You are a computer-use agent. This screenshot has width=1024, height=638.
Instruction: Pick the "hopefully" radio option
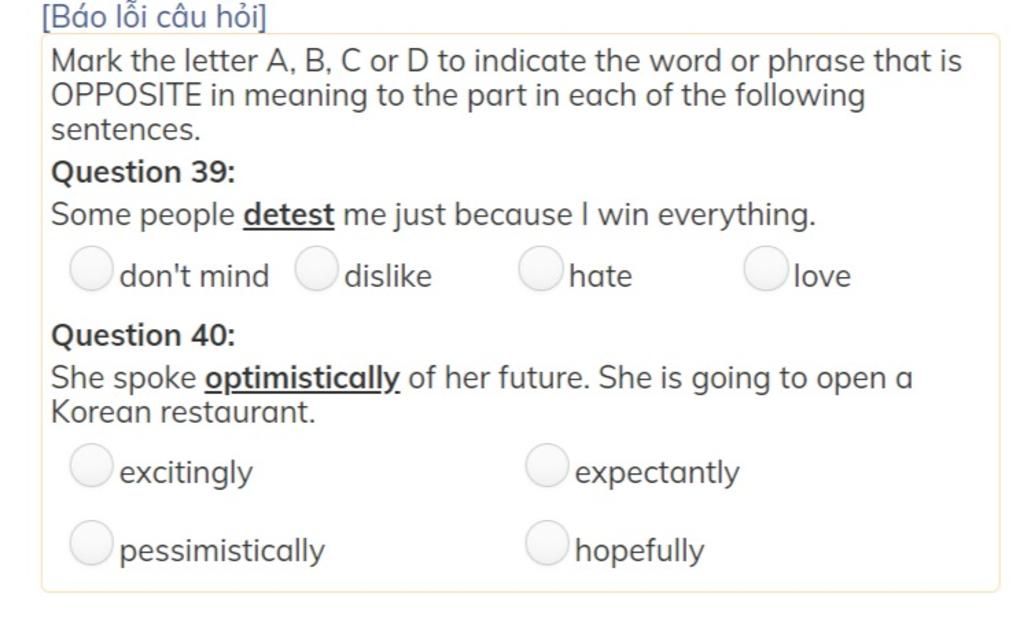(x=547, y=543)
